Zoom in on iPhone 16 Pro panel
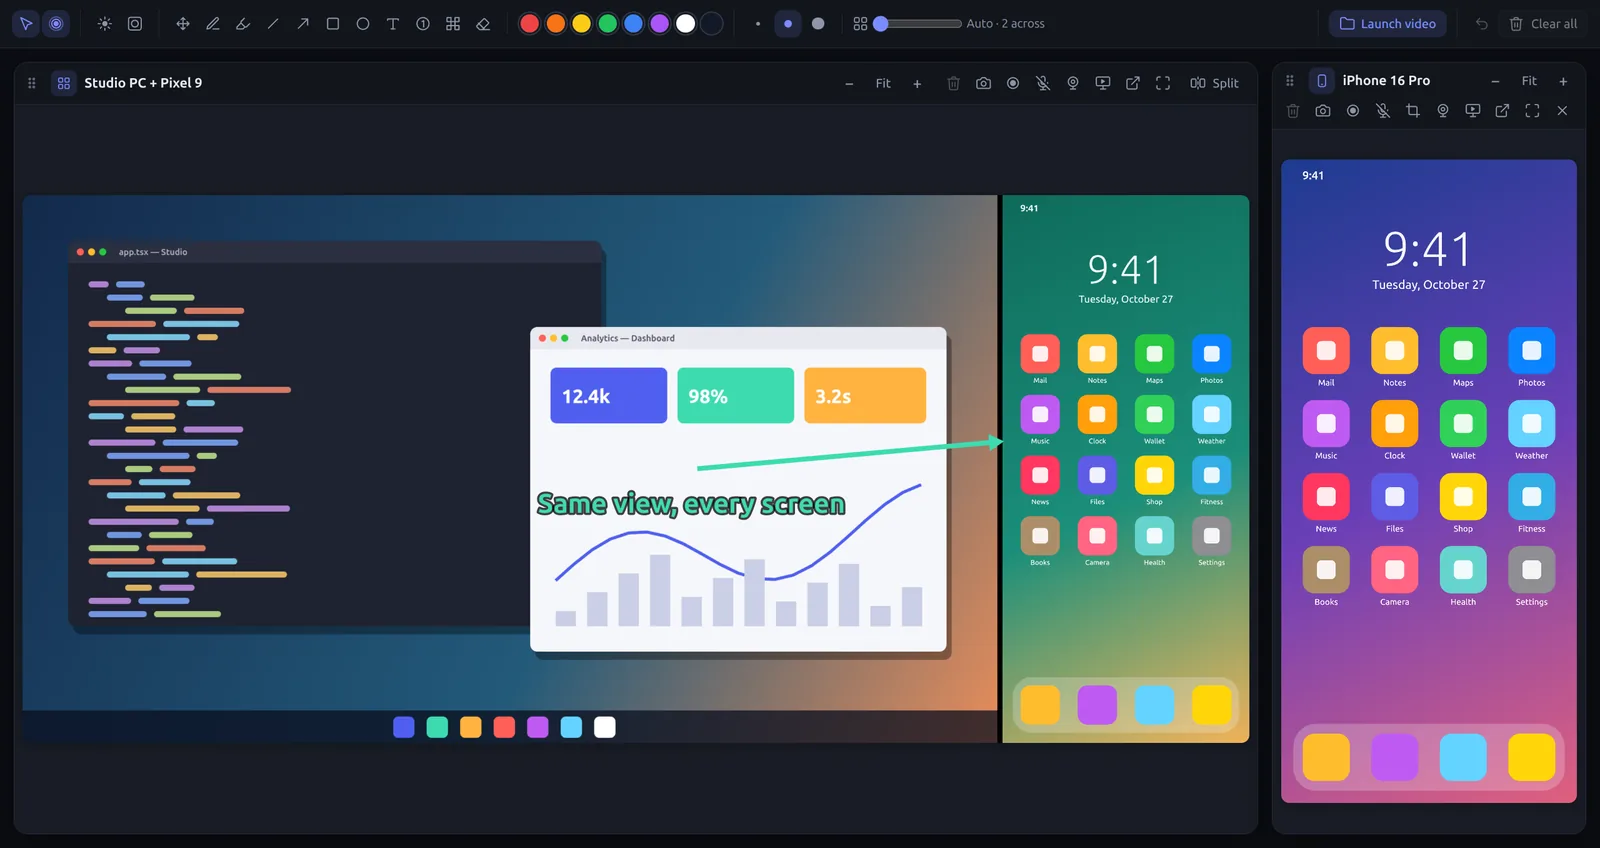Viewport: 1600px width, 848px height. [1563, 81]
